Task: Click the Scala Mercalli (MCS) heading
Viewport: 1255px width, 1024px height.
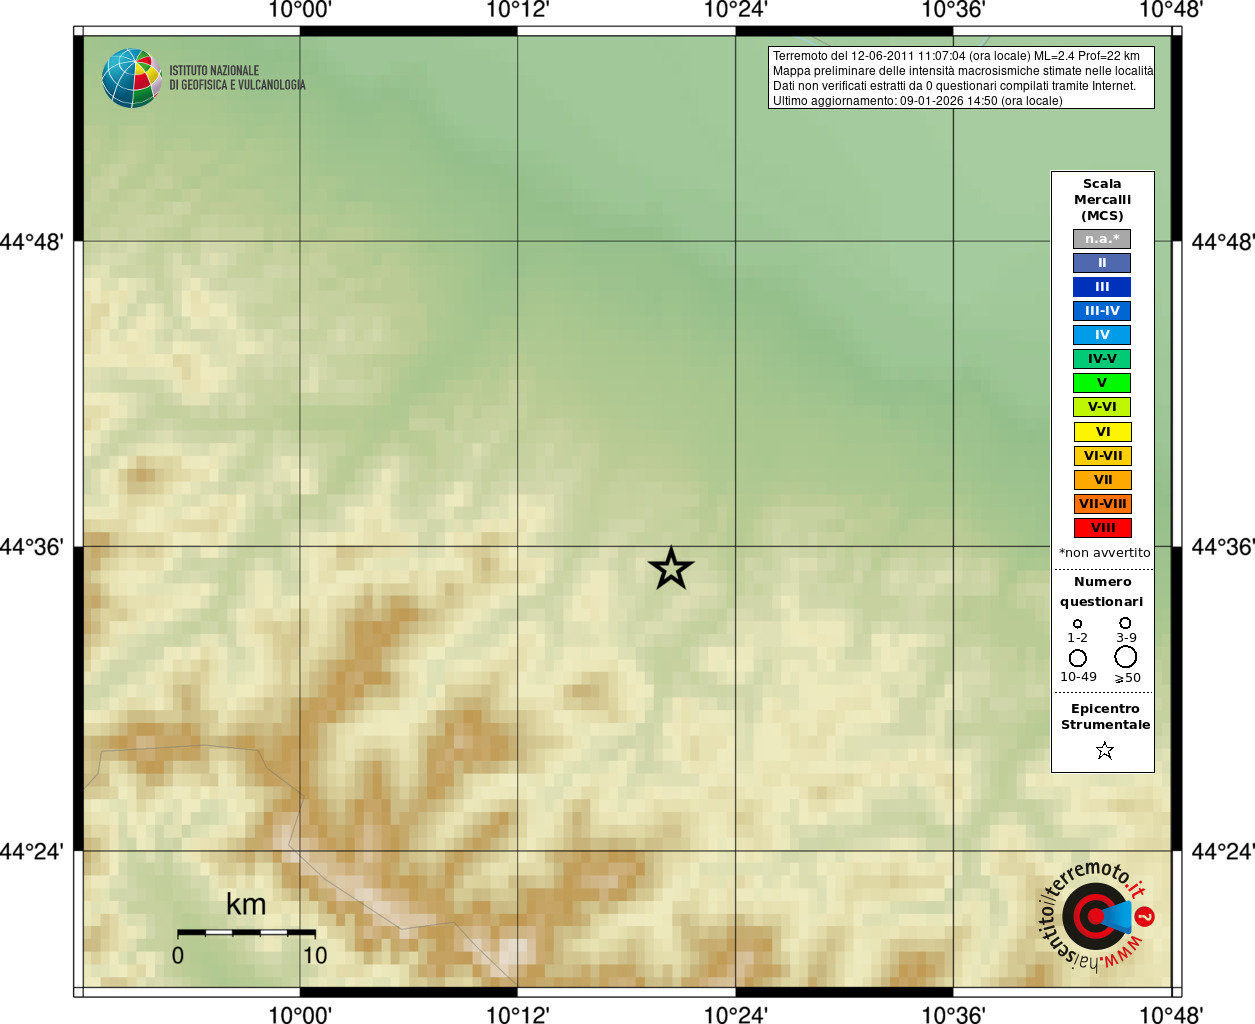Action: (1102, 200)
